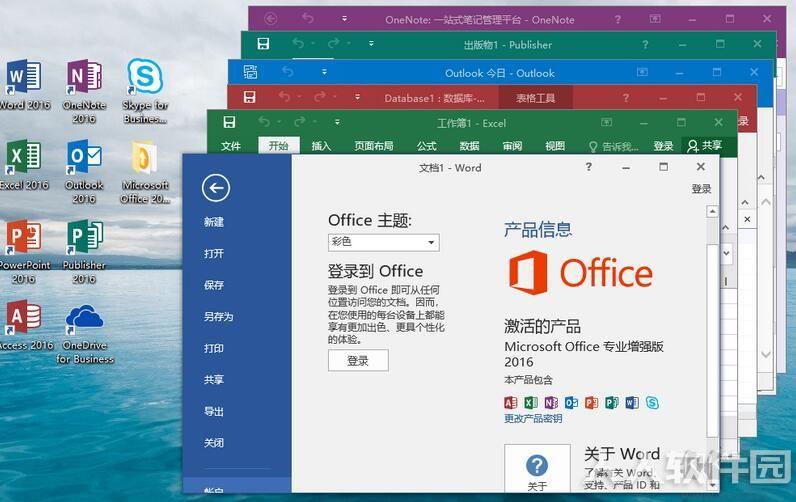Click the 登录 button under 登录到 Office
The image size is (796, 502).
358,360
